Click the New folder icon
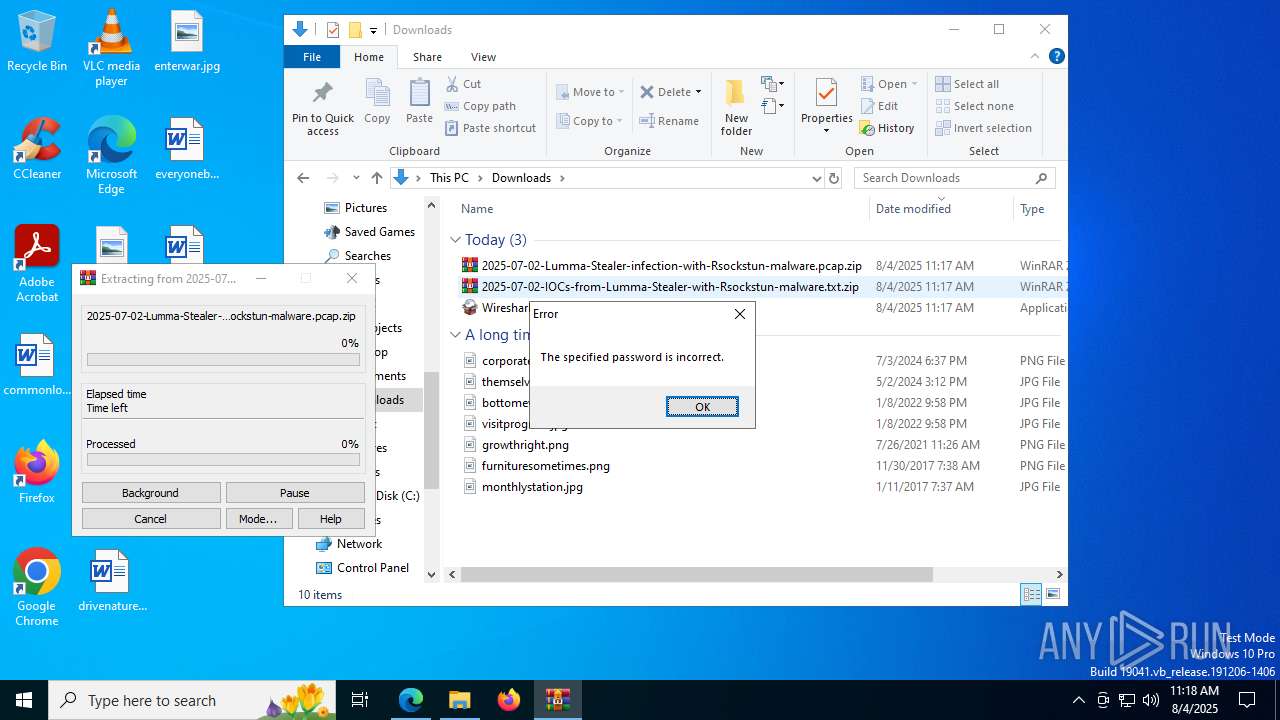Image resolution: width=1280 pixels, height=720 pixels. coord(736,108)
